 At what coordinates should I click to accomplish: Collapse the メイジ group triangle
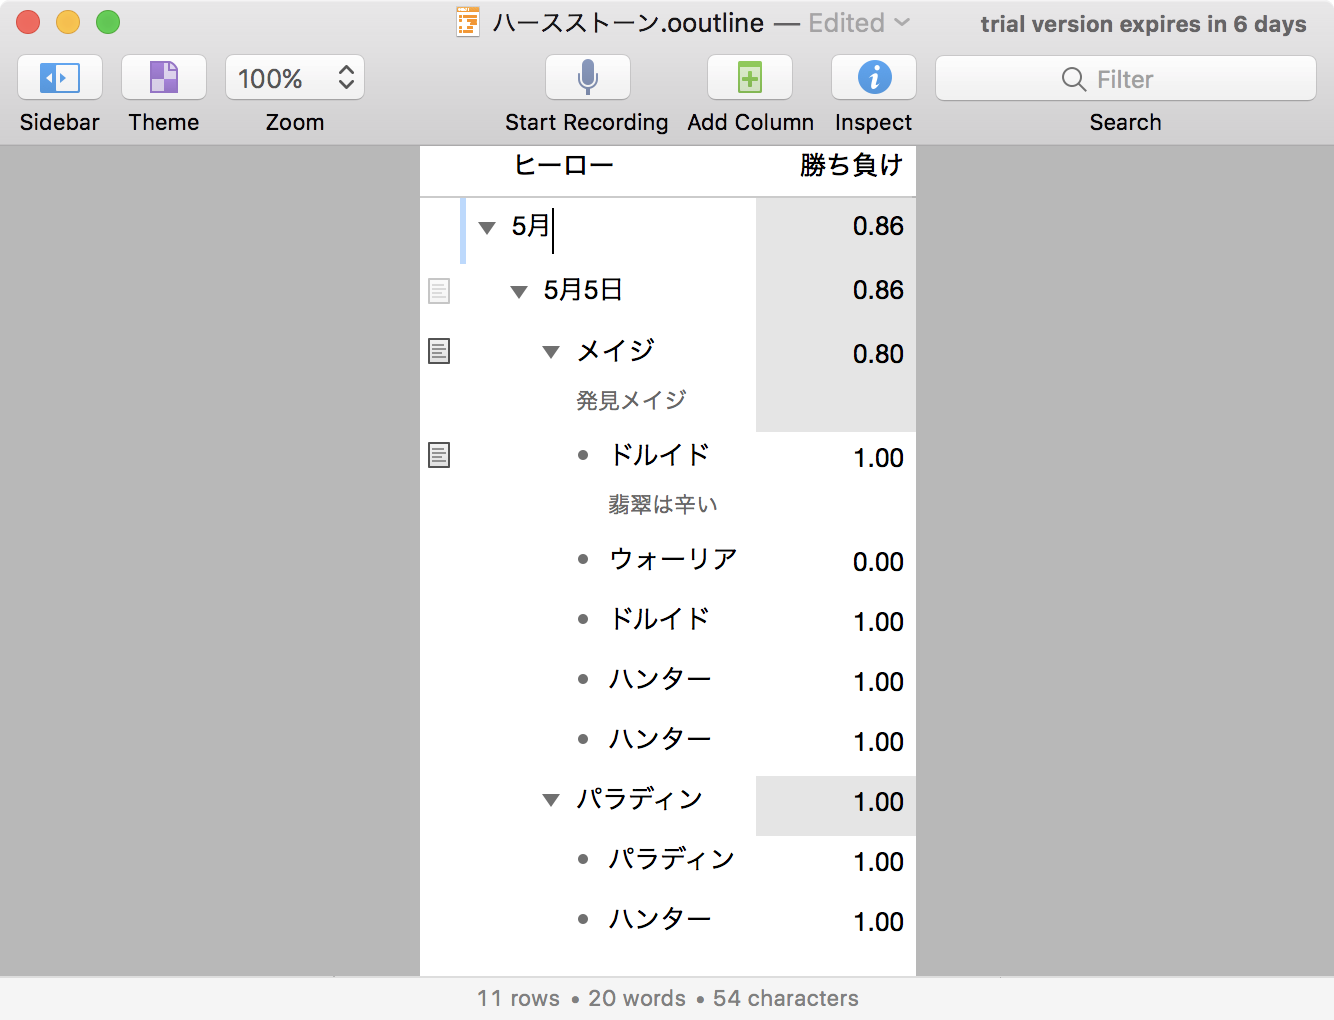point(551,352)
